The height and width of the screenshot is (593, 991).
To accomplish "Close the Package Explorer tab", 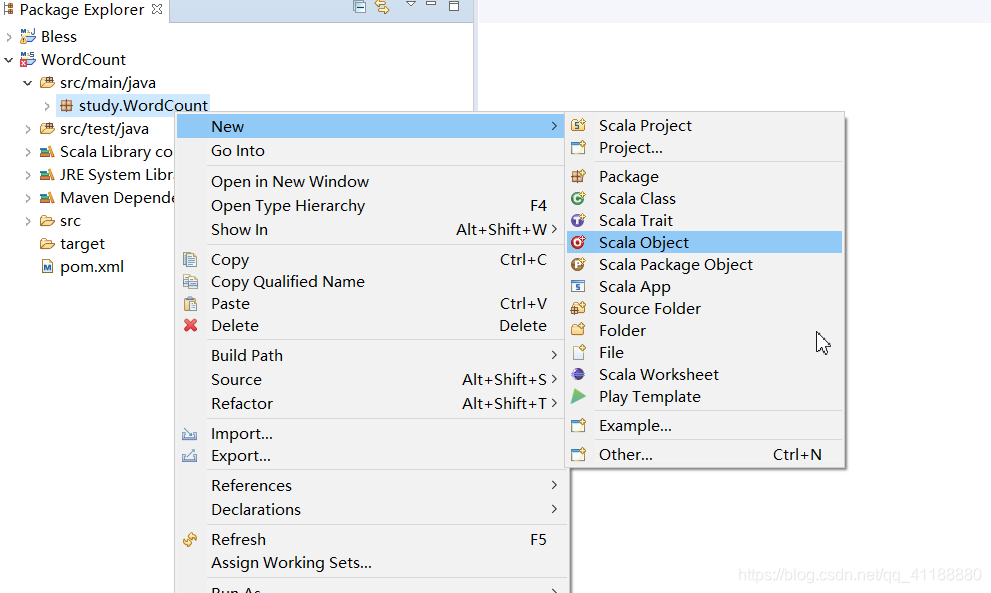I will (157, 9).
